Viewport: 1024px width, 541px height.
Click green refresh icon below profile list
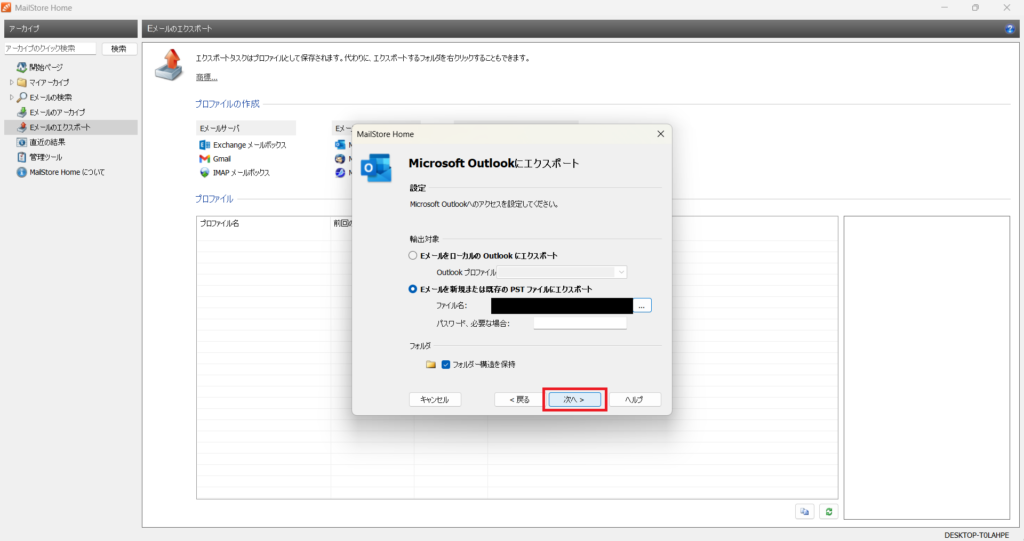pos(829,512)
